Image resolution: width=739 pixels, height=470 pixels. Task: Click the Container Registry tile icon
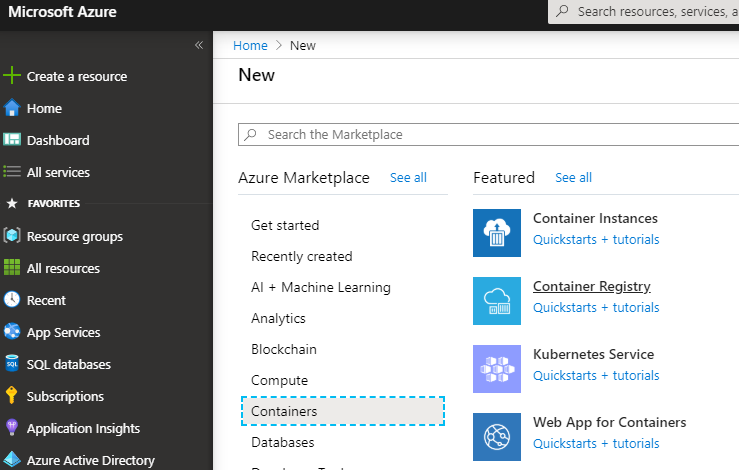497,301
